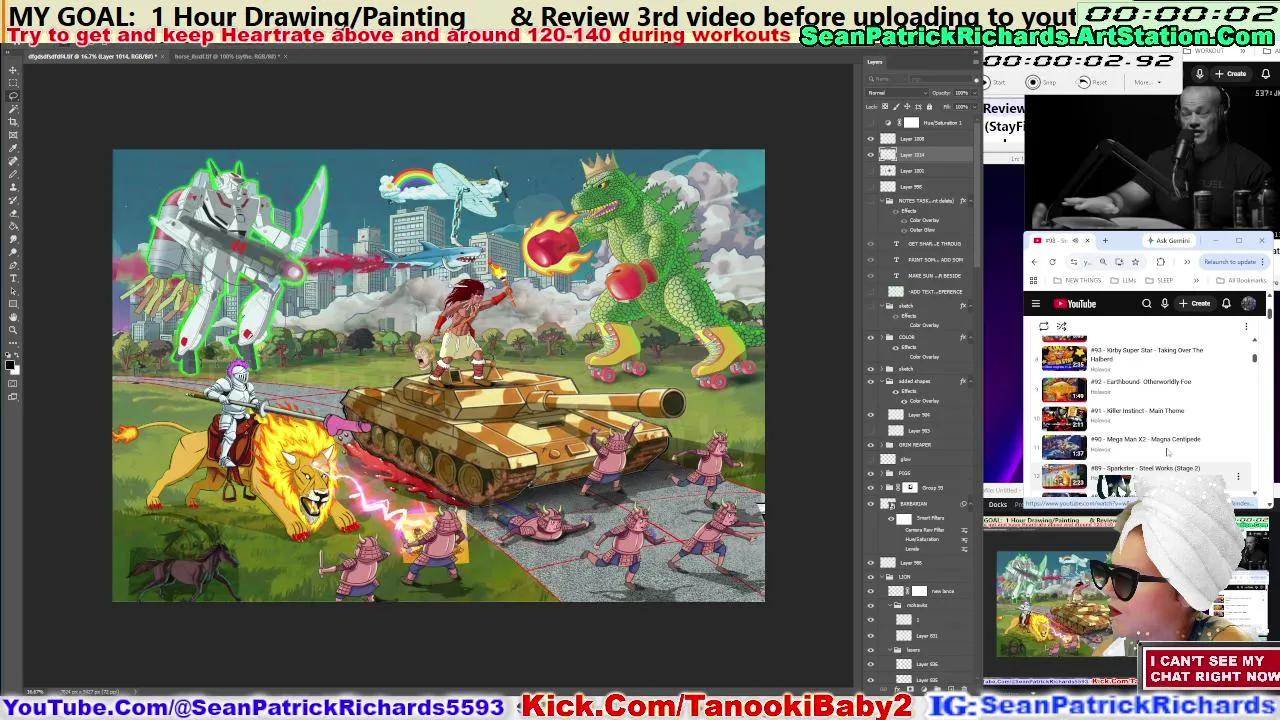Select the Pen tool
Screen dimensions: 1280x720
(13, 264)
